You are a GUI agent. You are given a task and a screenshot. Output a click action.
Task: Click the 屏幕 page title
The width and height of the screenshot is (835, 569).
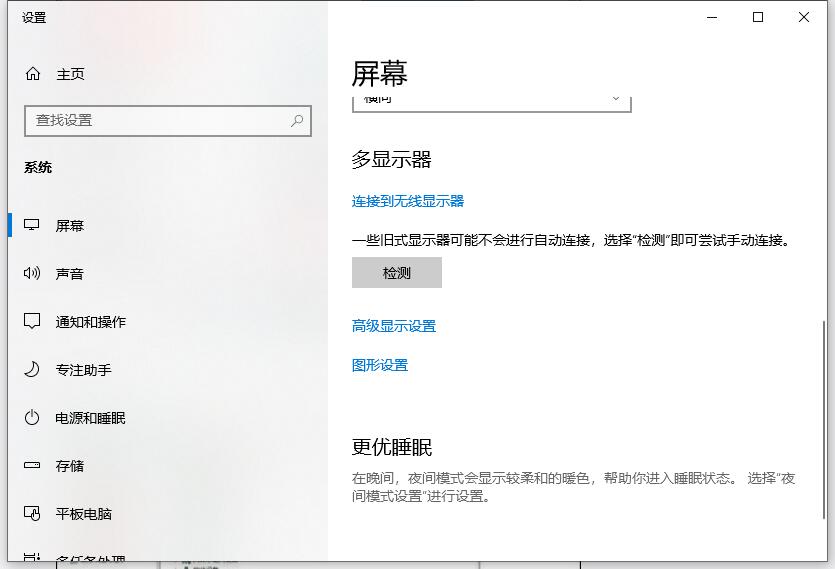point(379,74)
